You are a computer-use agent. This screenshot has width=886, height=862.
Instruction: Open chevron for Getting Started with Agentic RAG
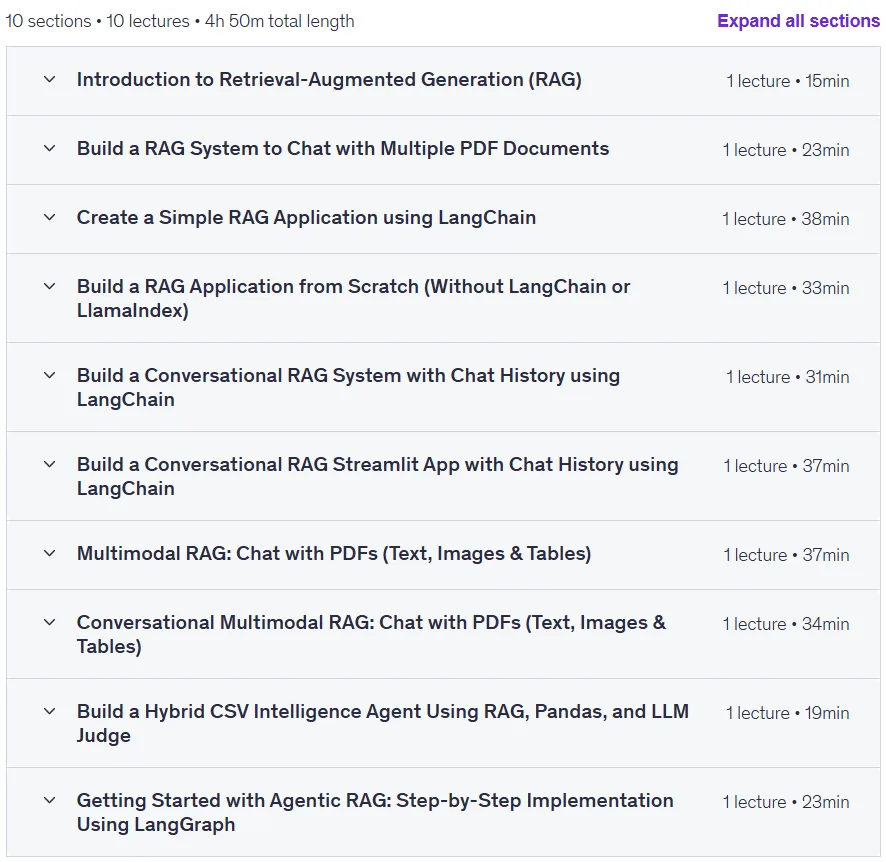(x=50, y=800)
